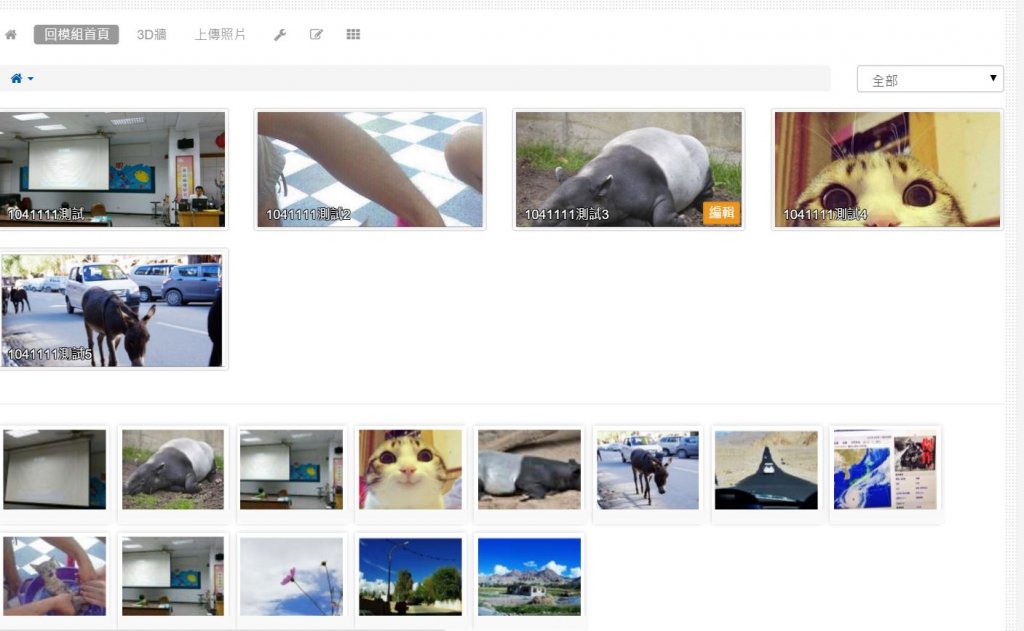Click the 回模組首頁 button

(x=76, y=35)
